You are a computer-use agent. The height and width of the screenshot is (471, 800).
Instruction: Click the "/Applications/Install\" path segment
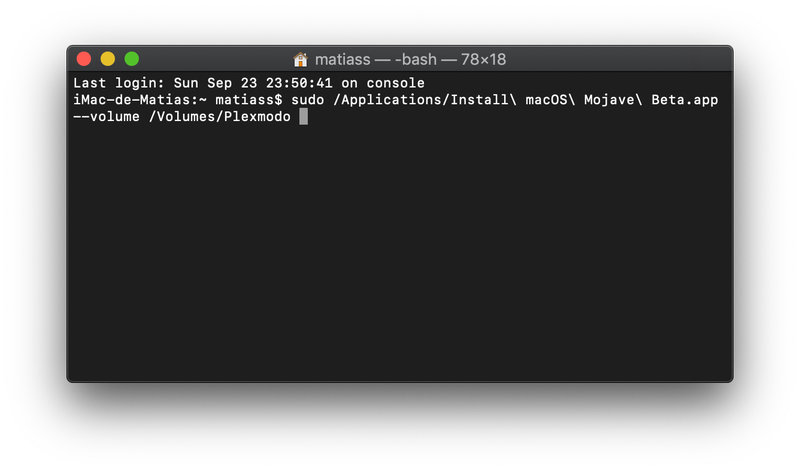coord(425,100)
